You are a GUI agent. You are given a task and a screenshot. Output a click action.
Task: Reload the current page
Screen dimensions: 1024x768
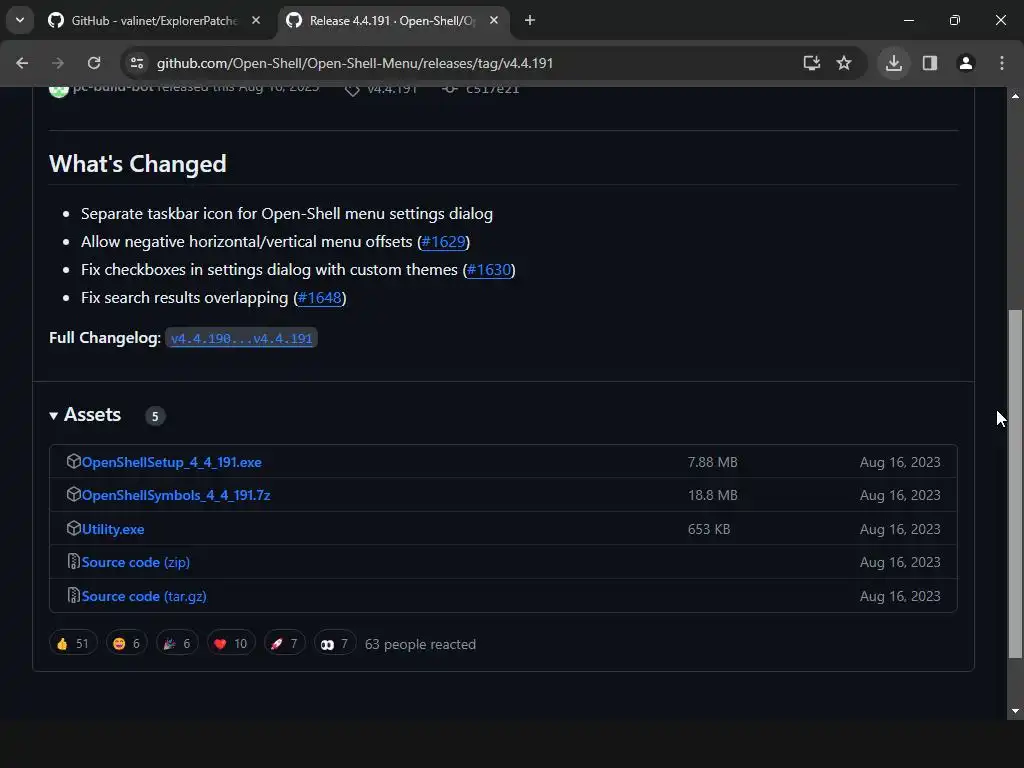point(94,63)
